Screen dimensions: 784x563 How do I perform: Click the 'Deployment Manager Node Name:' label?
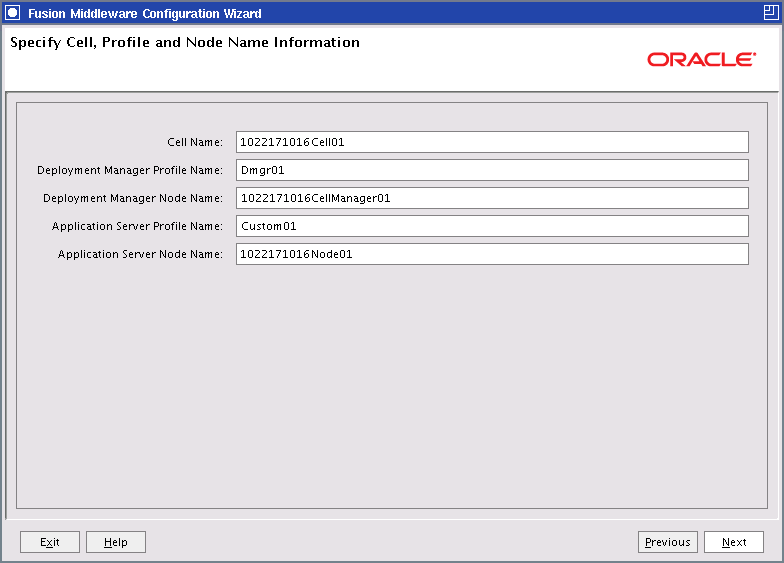[133, 198]
